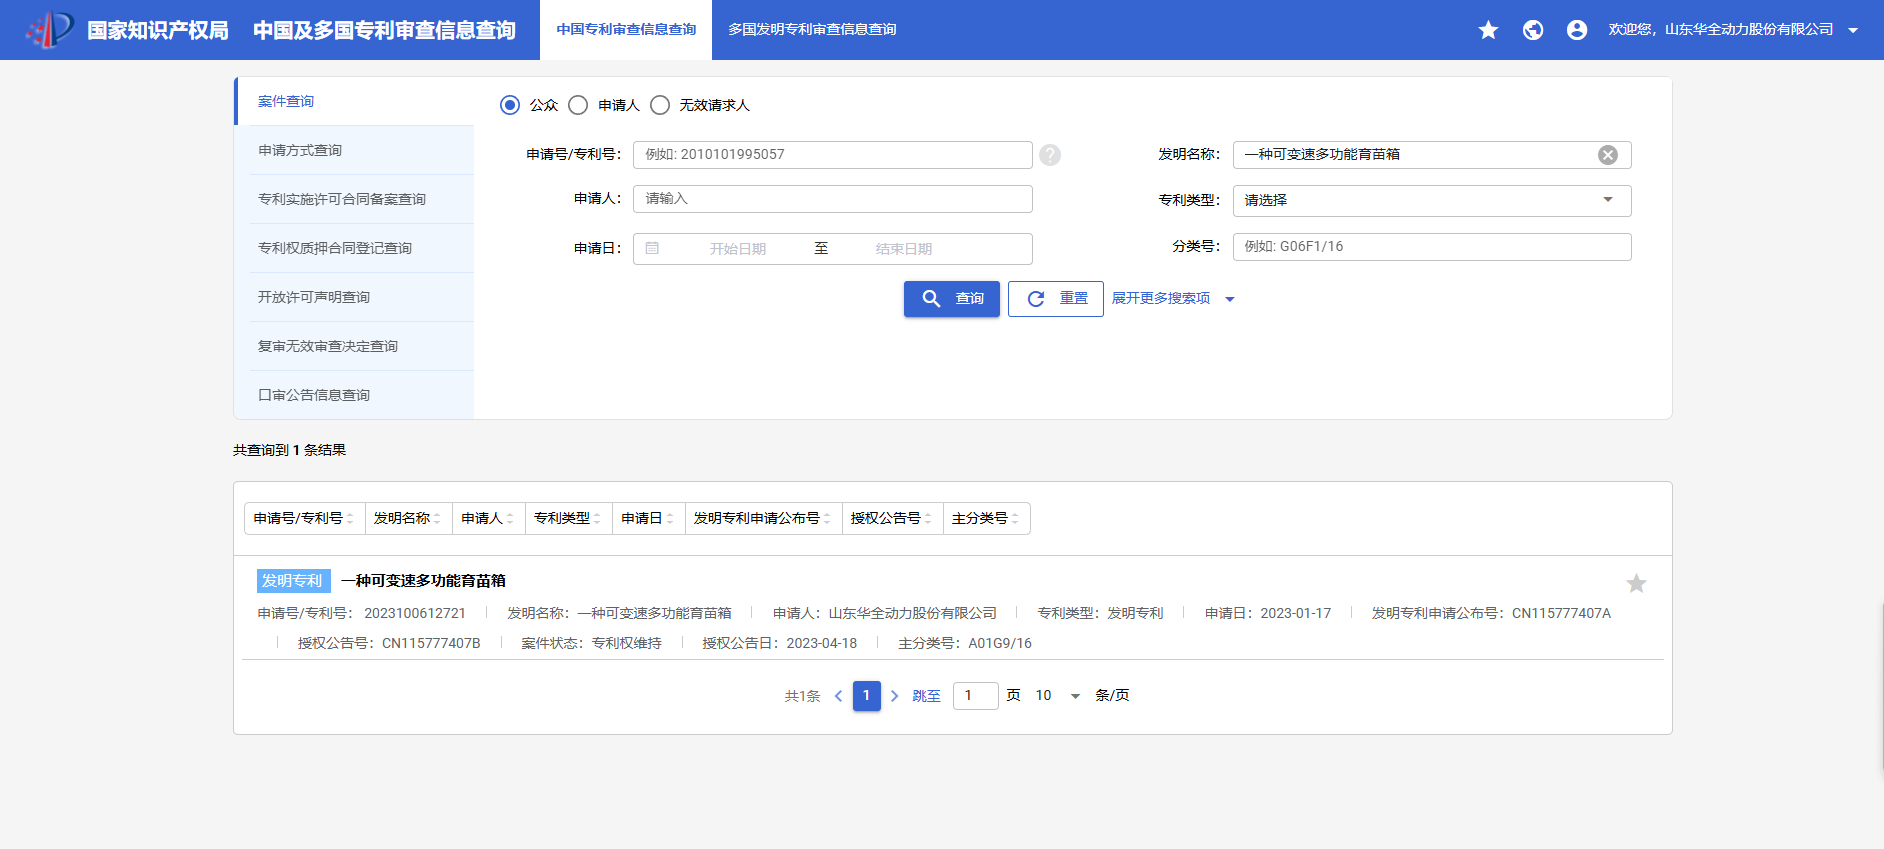This screenshot has width=1884, height=849.
Task: Sort results by 发明专利申请公布号
Action: 763,518
